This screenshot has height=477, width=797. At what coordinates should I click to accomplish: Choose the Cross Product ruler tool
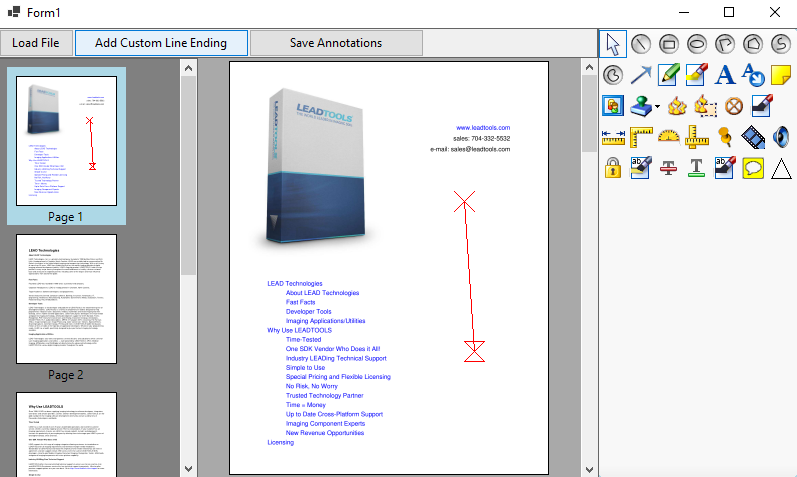pyautogui.click(x=697, y=137)
